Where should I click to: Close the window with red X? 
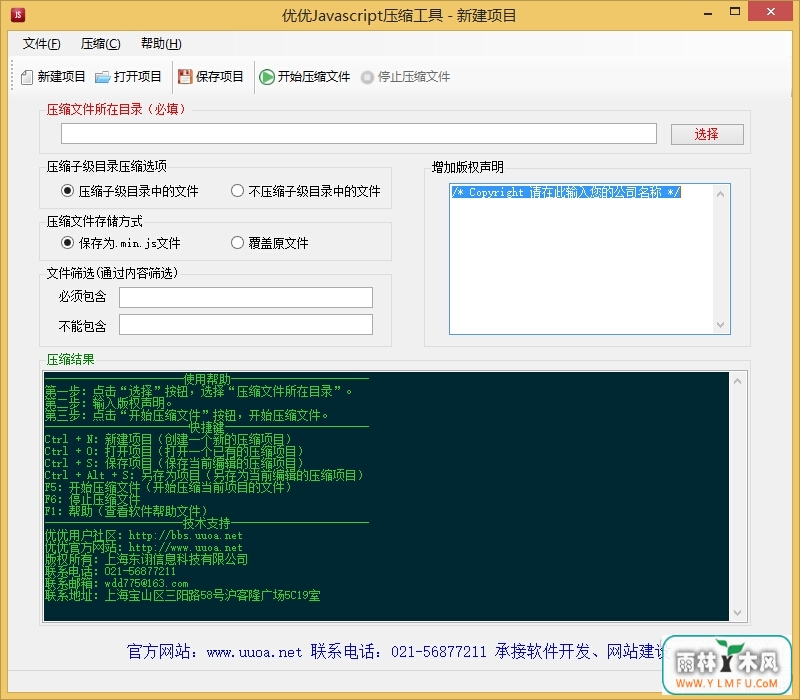coord(770,11)
